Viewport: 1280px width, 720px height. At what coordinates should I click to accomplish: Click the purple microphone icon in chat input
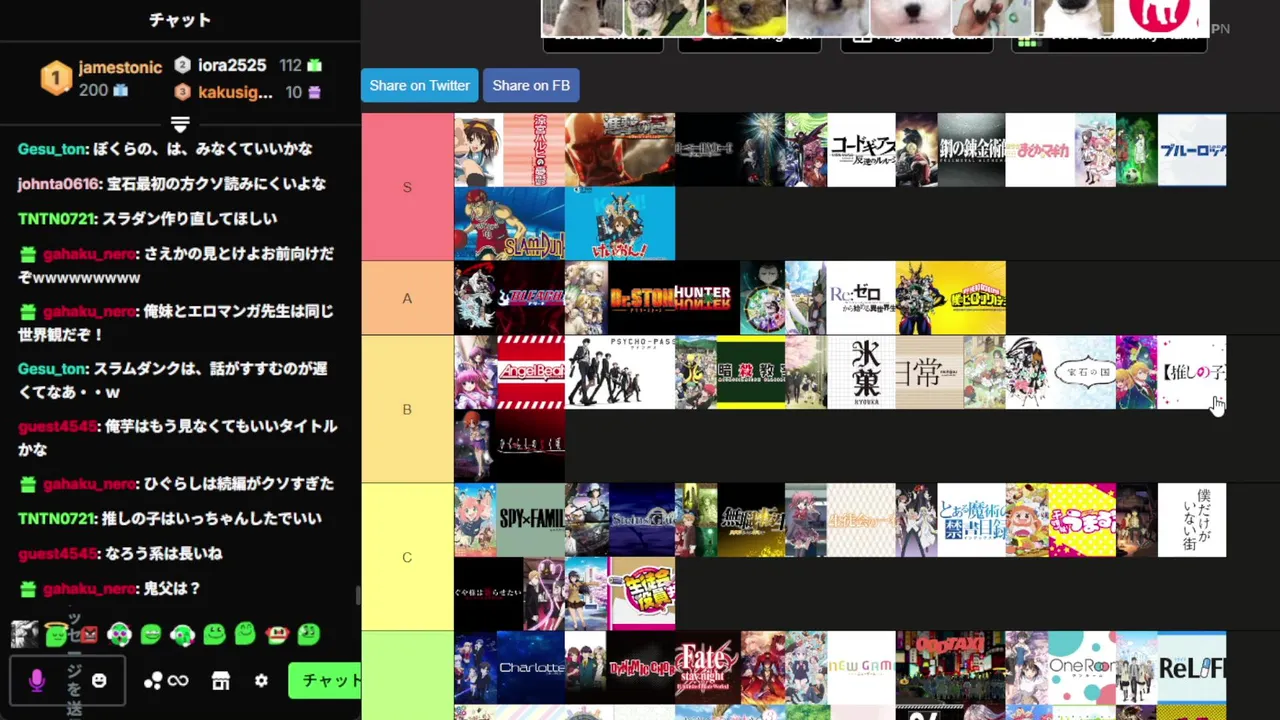[x=36, y=681]
